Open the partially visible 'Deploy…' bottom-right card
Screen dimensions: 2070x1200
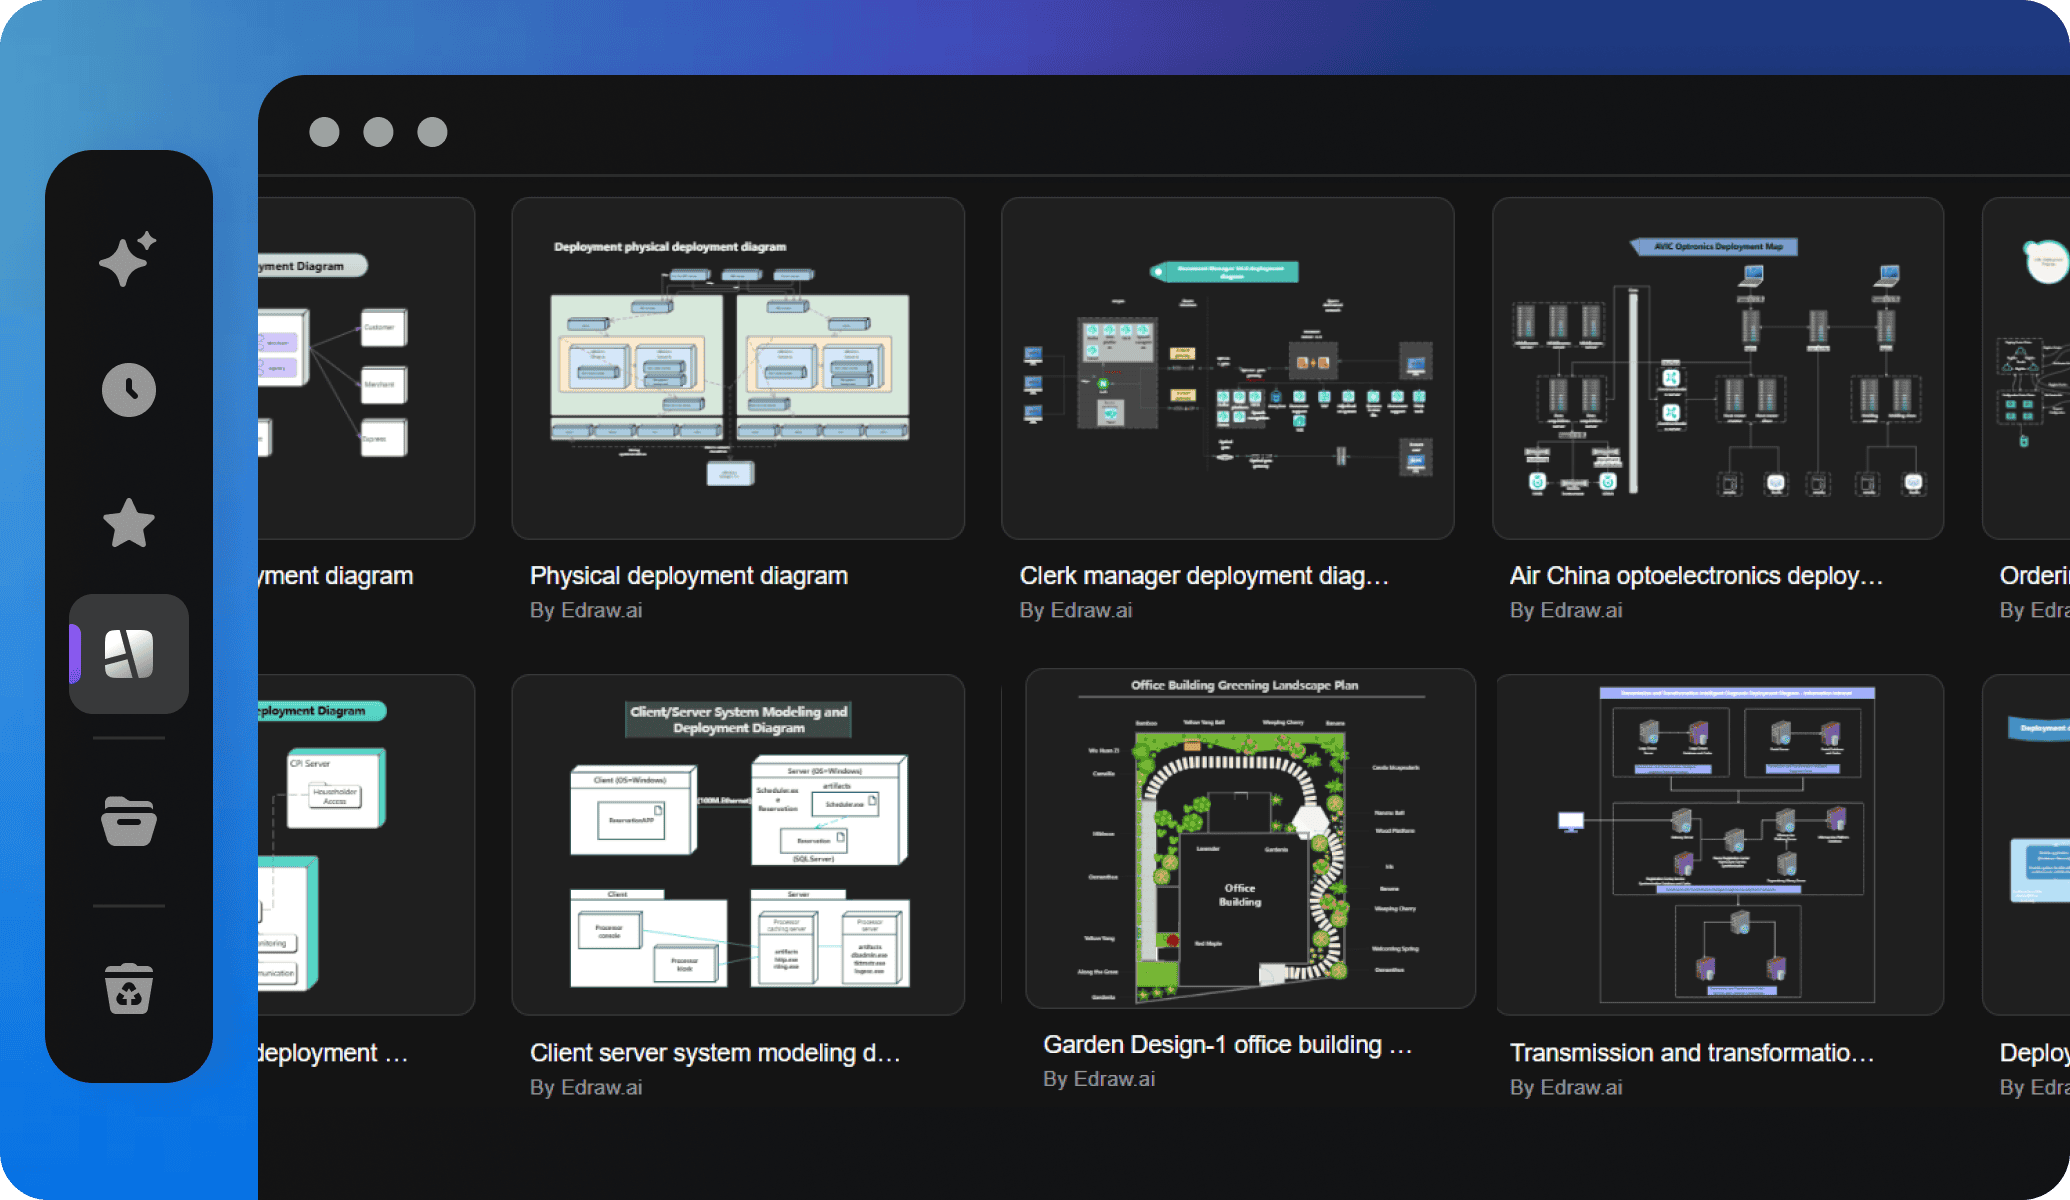coord(2026,845)
